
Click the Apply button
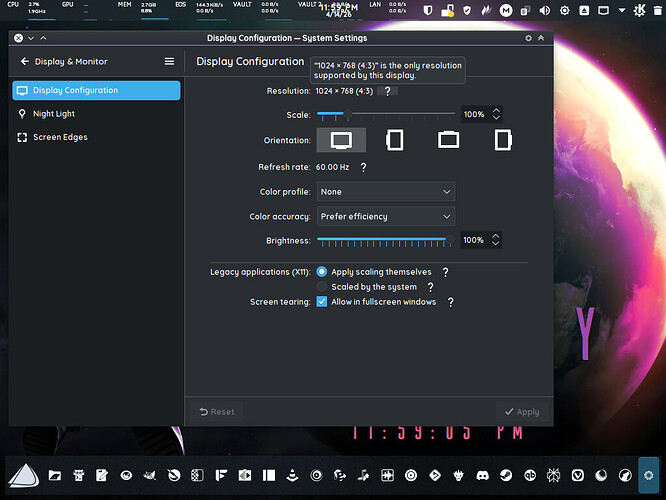(522, 412)
